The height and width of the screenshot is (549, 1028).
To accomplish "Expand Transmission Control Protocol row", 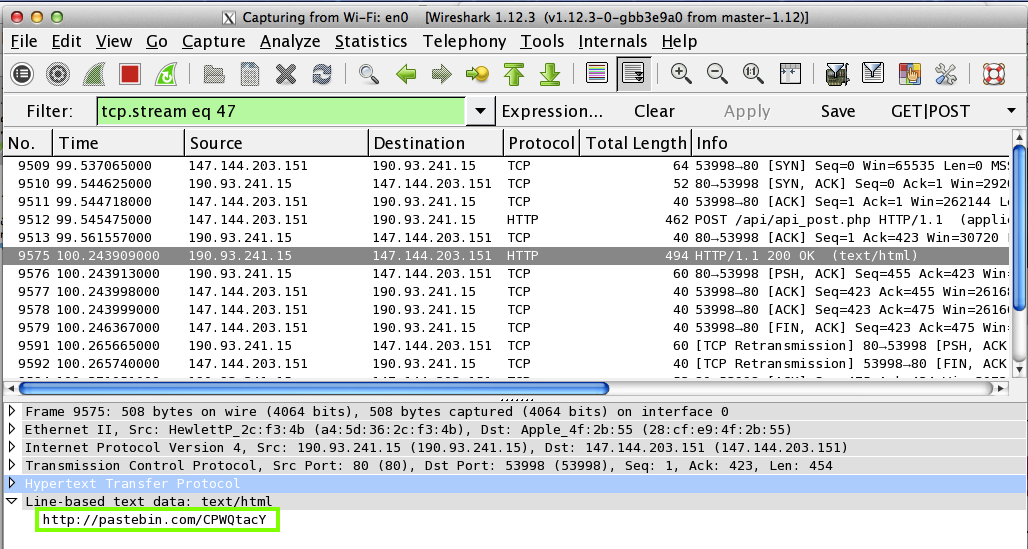I will pyautogui.click(x=12, y=465).
